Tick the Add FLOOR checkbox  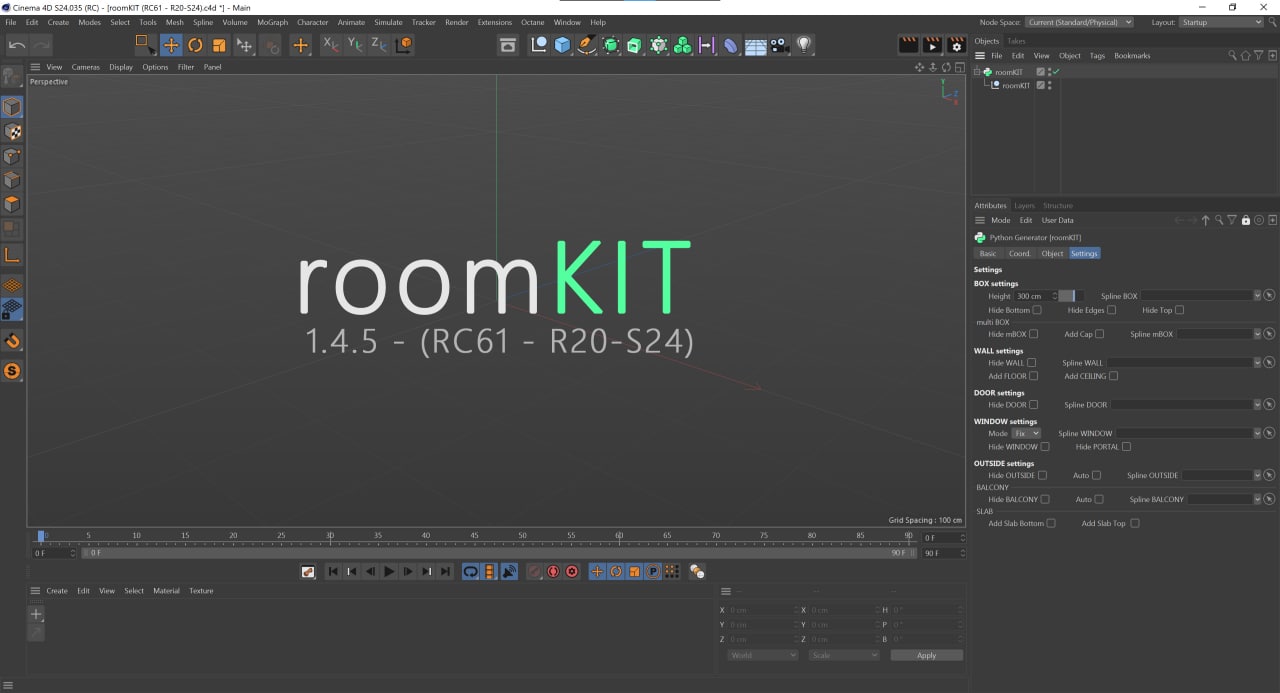[x=1034, y=376]
